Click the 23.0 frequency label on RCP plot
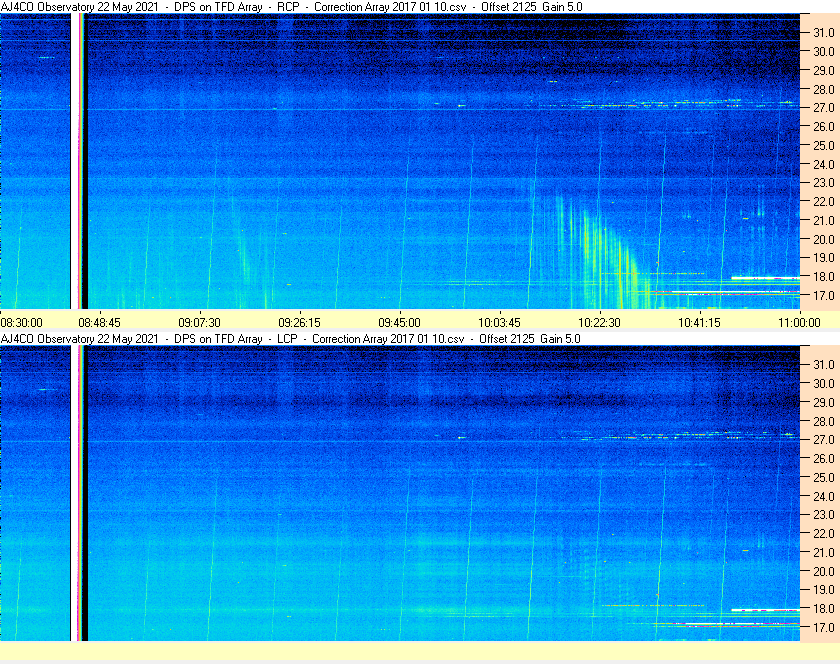 tap(824, 183)
